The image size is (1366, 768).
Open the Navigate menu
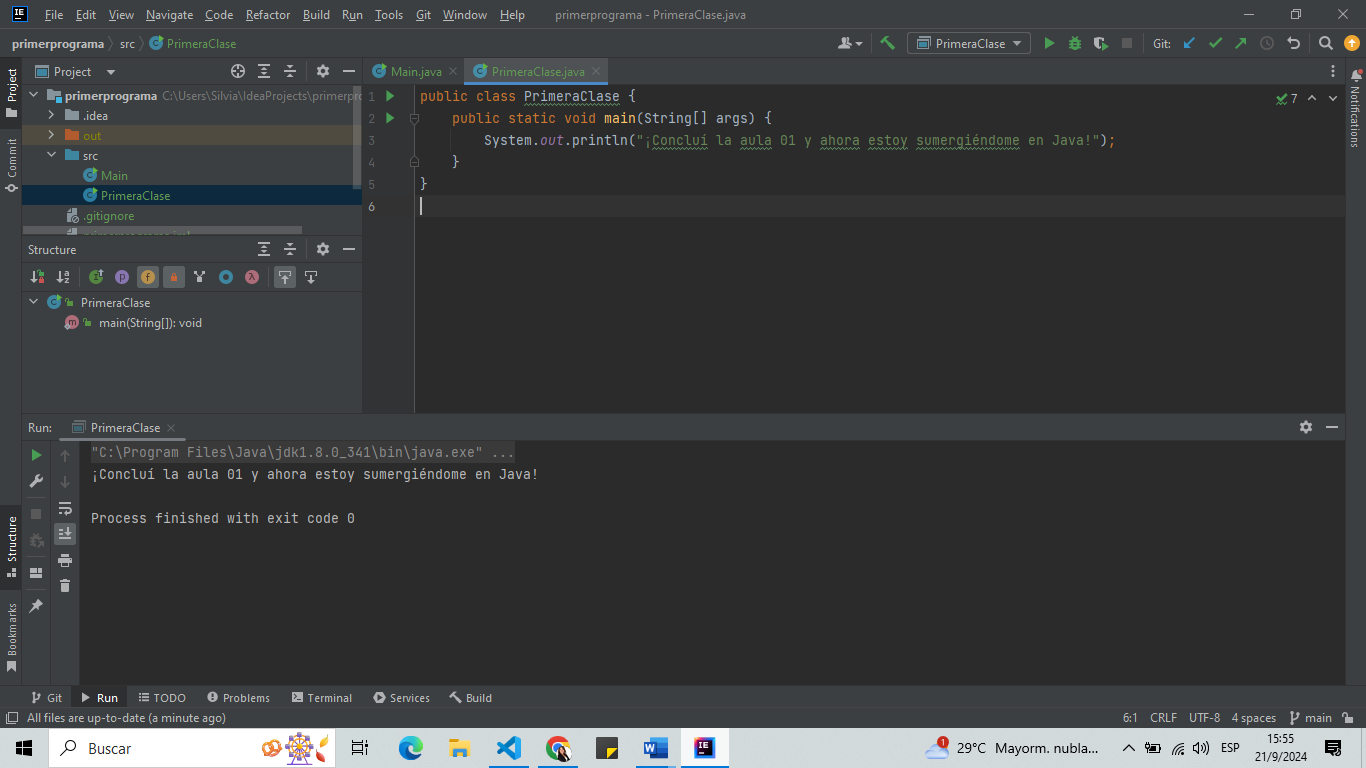(170, 15)
